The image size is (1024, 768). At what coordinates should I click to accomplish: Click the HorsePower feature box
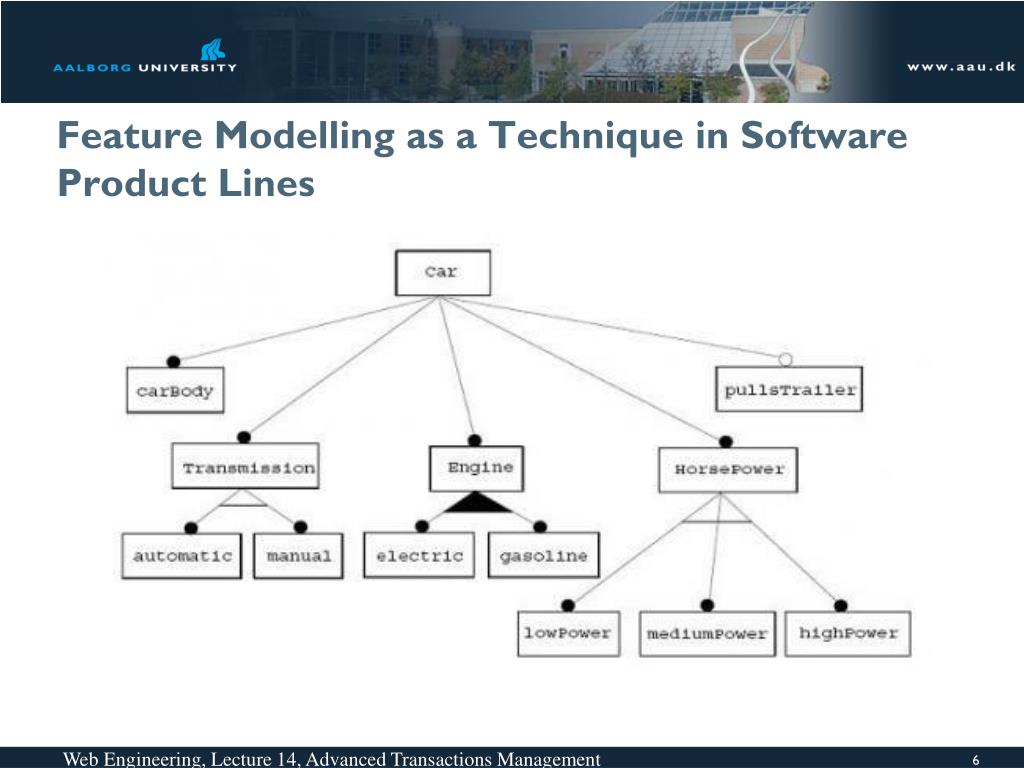click(x=728, y=470)
